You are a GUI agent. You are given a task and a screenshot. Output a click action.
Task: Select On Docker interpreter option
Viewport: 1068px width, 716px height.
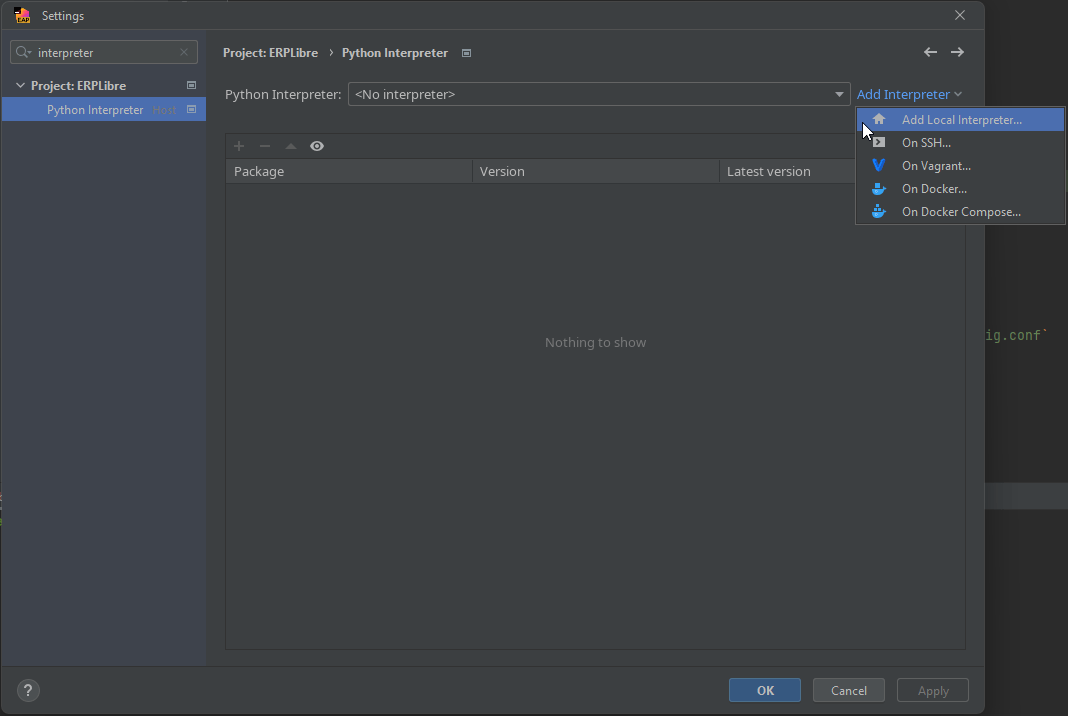[960, 189]
